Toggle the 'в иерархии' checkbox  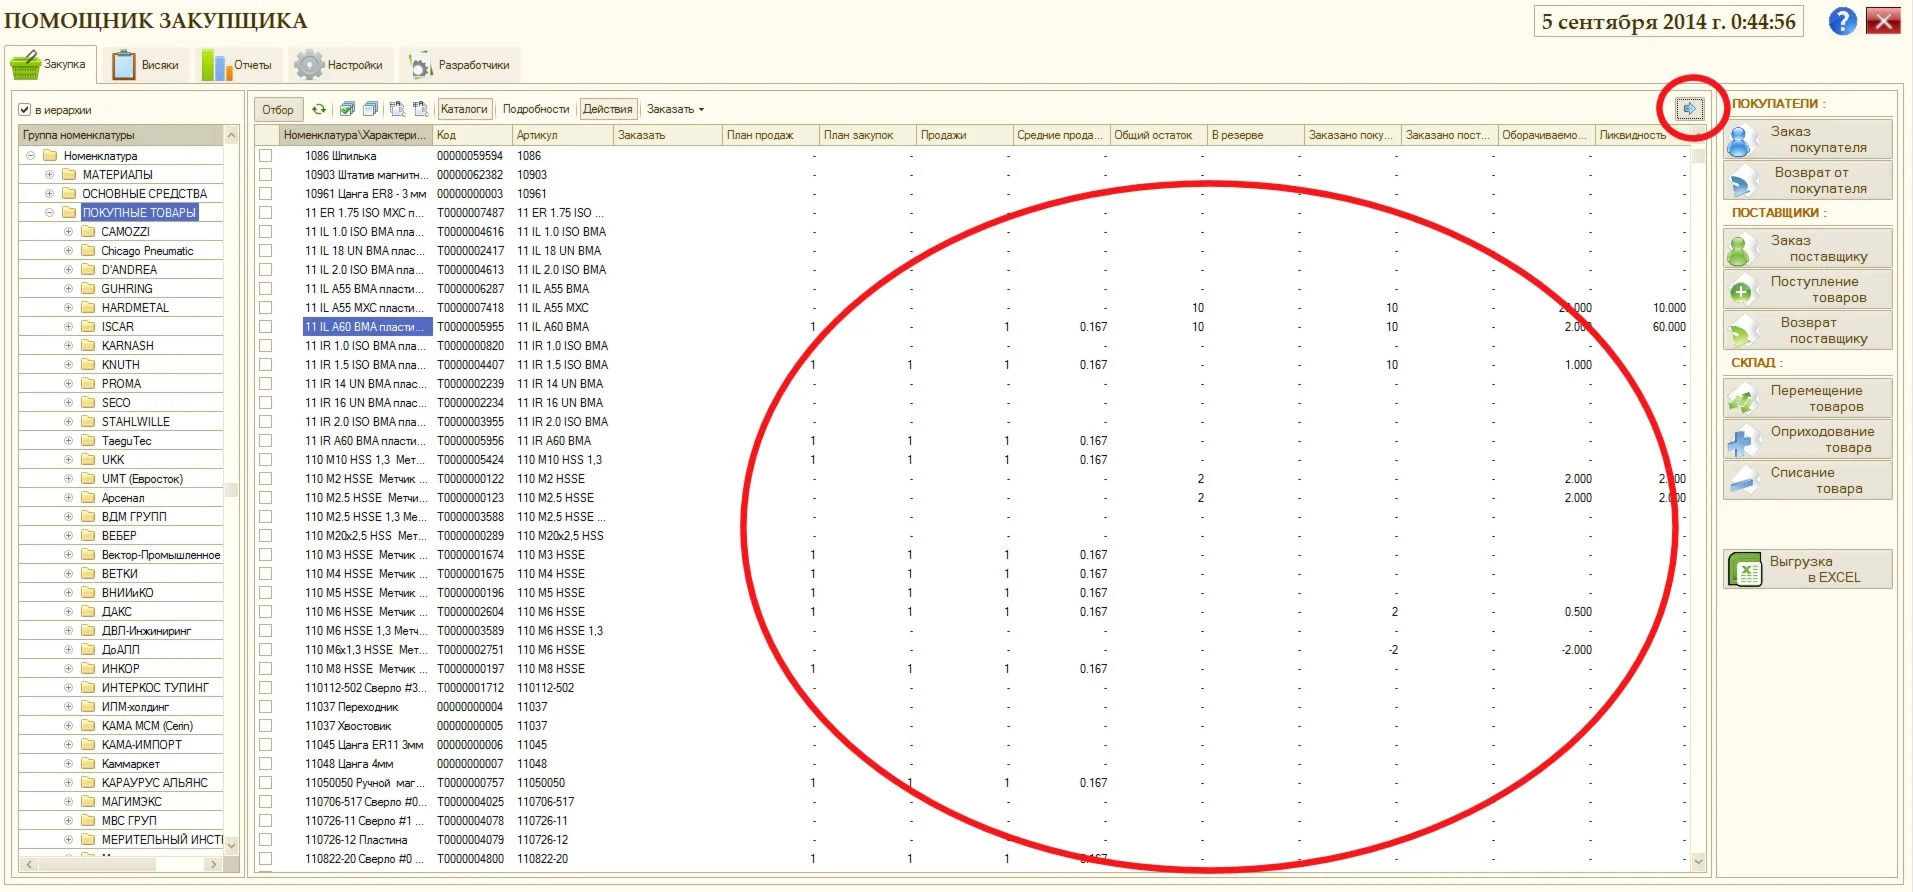click(25, 110)
